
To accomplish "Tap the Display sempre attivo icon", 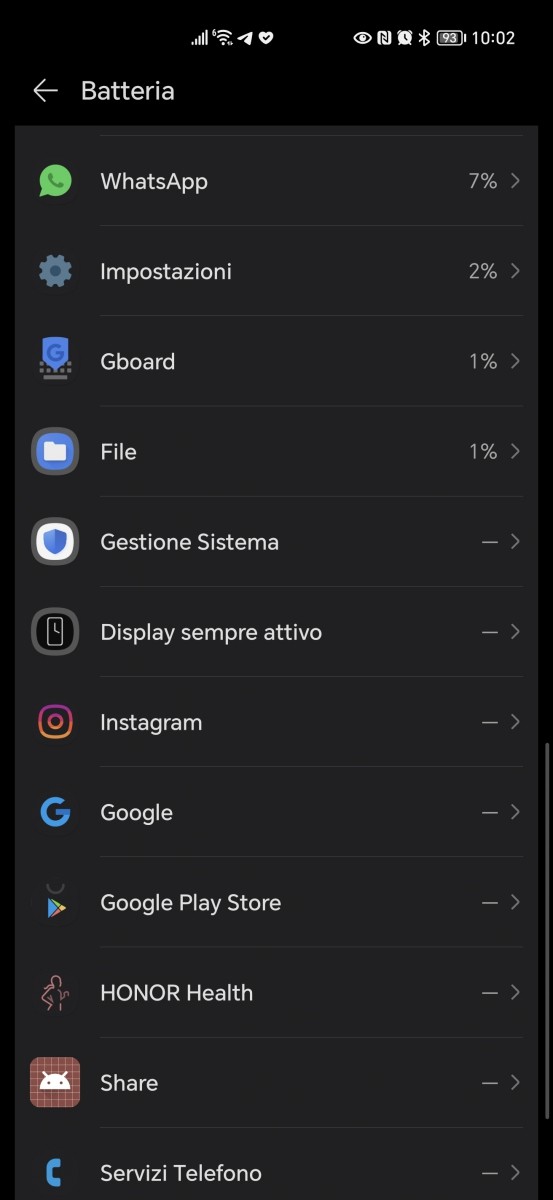I will (x=55, y=631).
